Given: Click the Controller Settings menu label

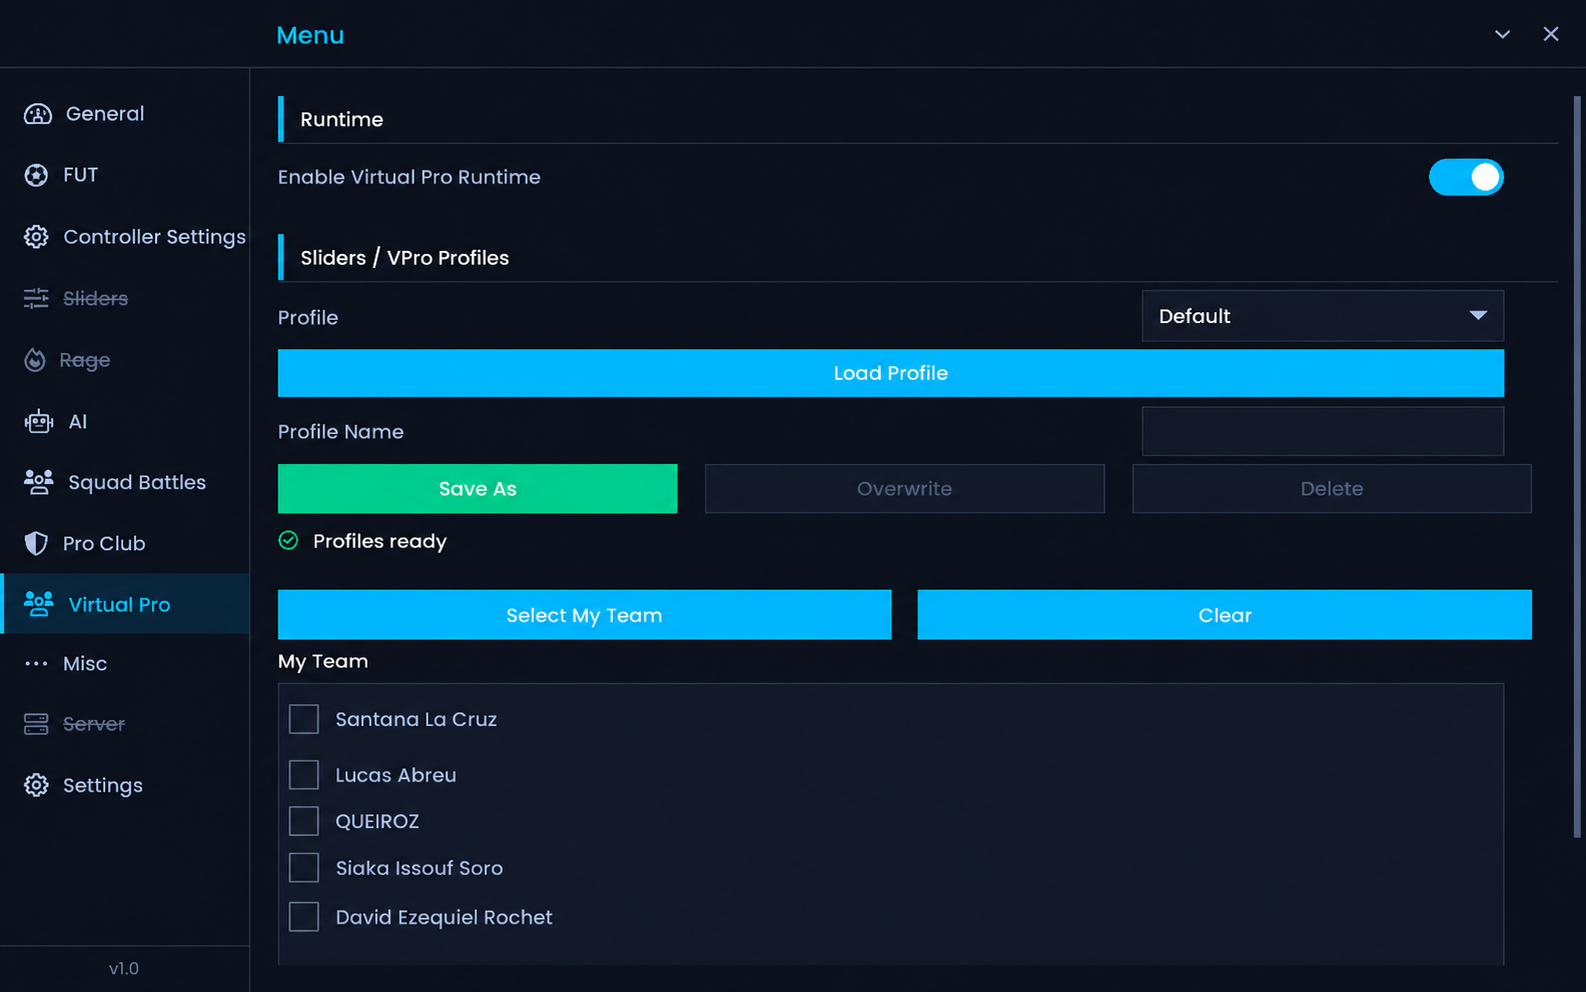Looking at the screenshot, I should [154, 237].
